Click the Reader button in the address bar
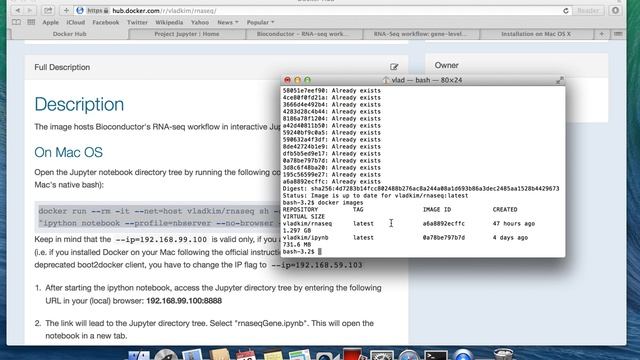The image size is (640, 360). [x=588, y=11]
